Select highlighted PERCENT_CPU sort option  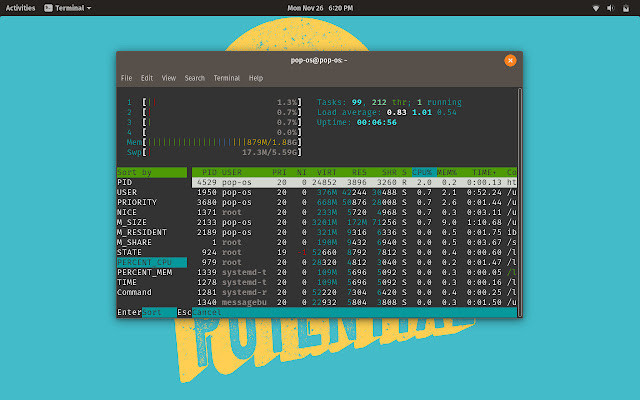[152, 262]
